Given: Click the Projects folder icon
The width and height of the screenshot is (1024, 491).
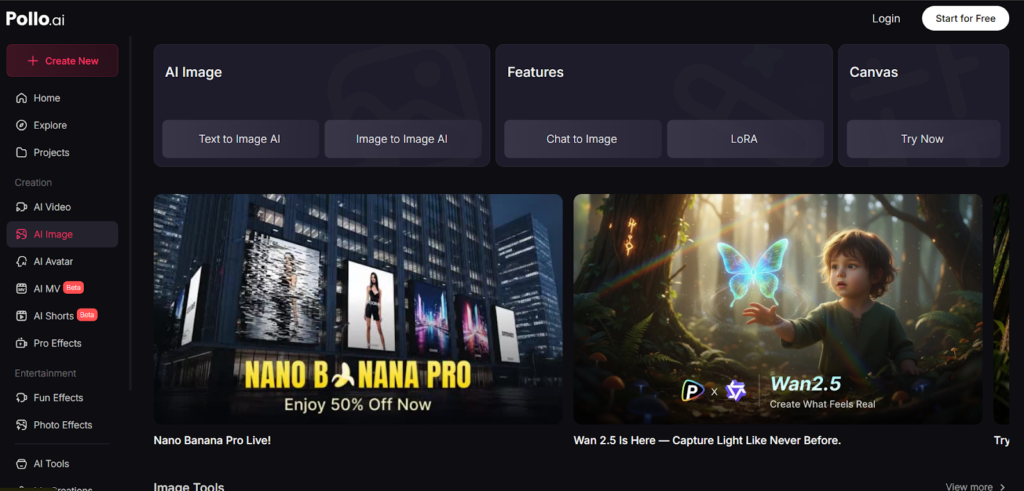Looking at the screenshot, I should [x=22, y=152].
